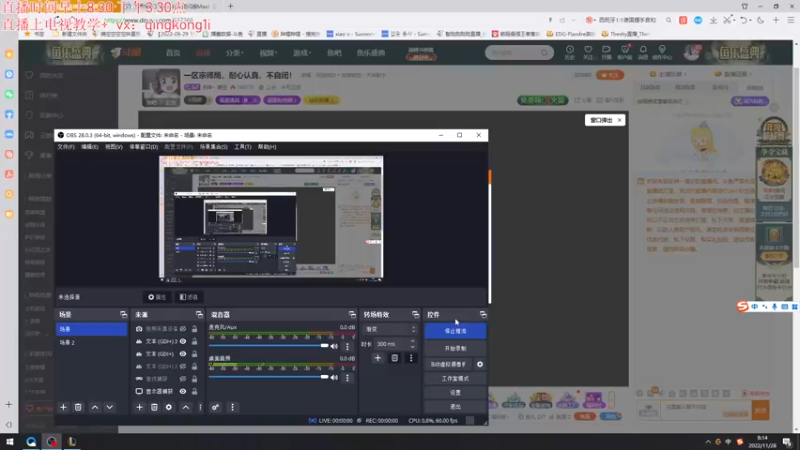Image resolution: width=800 pixels, height=450 pixels.
Task: Select 场景 2 in the scenes list
Action: tap(91, 342)
